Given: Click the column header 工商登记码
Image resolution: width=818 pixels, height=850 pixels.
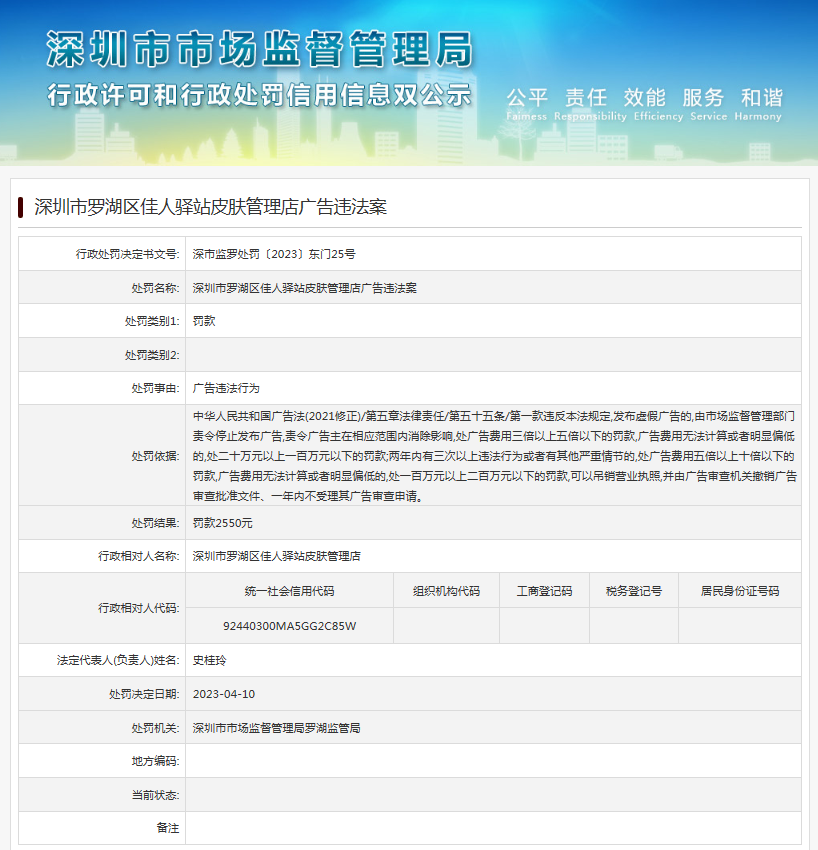Looking at the screenshot, I should (544, 591).
